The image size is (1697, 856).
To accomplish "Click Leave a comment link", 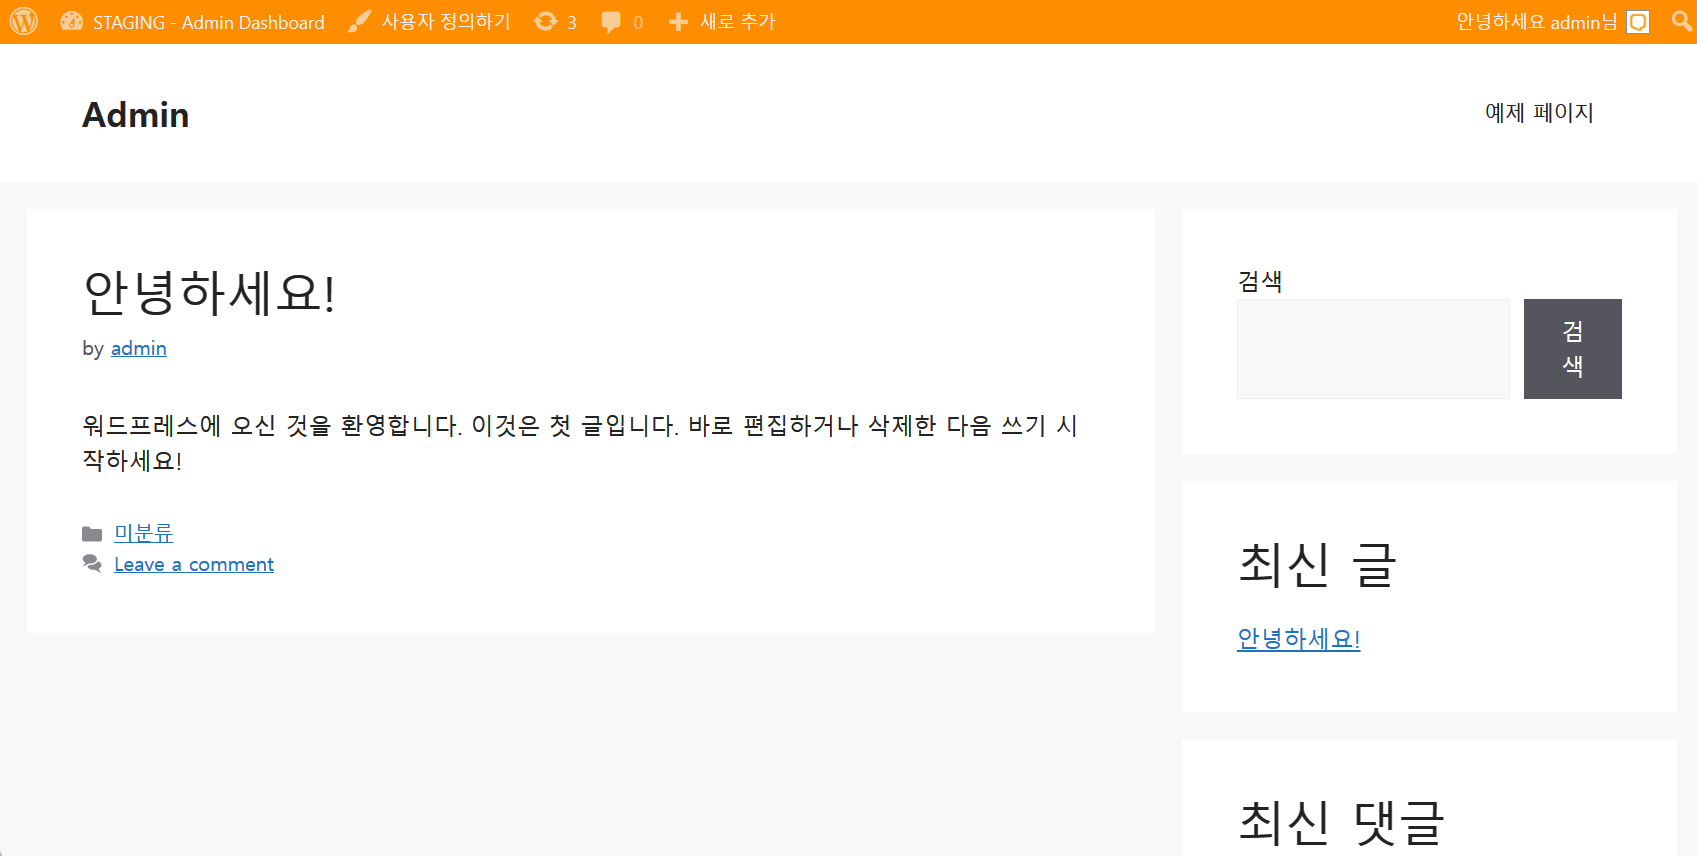I will [x=194, y=564].
